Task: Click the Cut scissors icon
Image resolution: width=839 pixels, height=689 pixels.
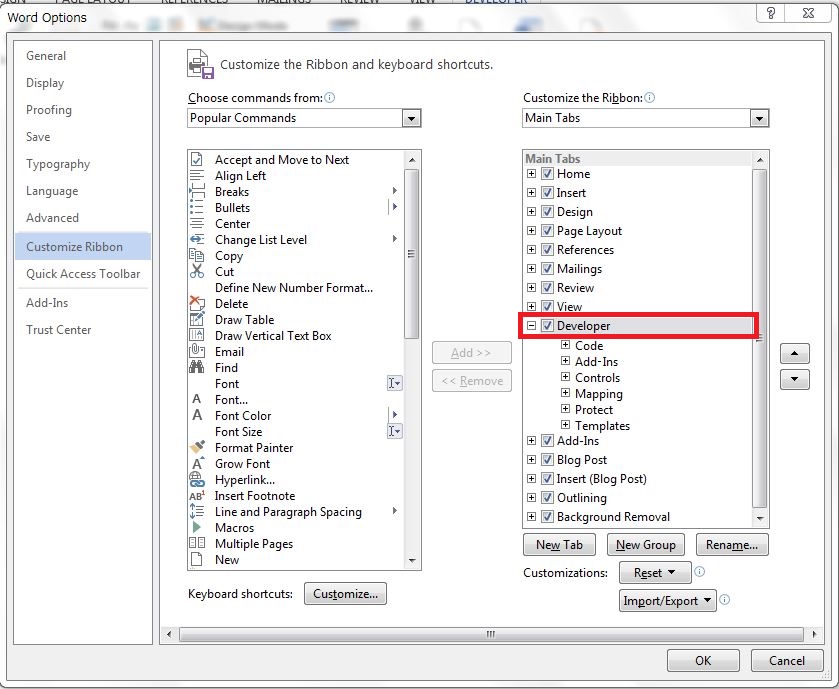Action: pos(196,271)
